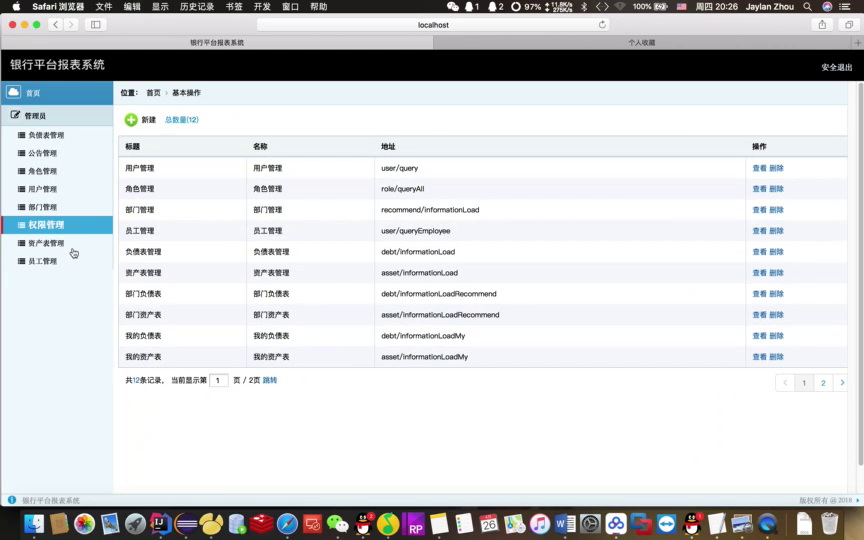Image resolution: width=864 pixels, height=540 pixels.
Task: Click the localhost address bar
Action: [x=433, y=24]
